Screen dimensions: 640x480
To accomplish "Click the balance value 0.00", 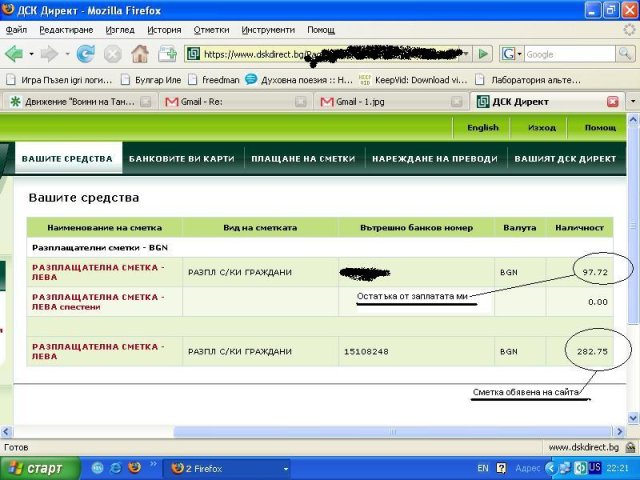I will (x=598, y=302).
